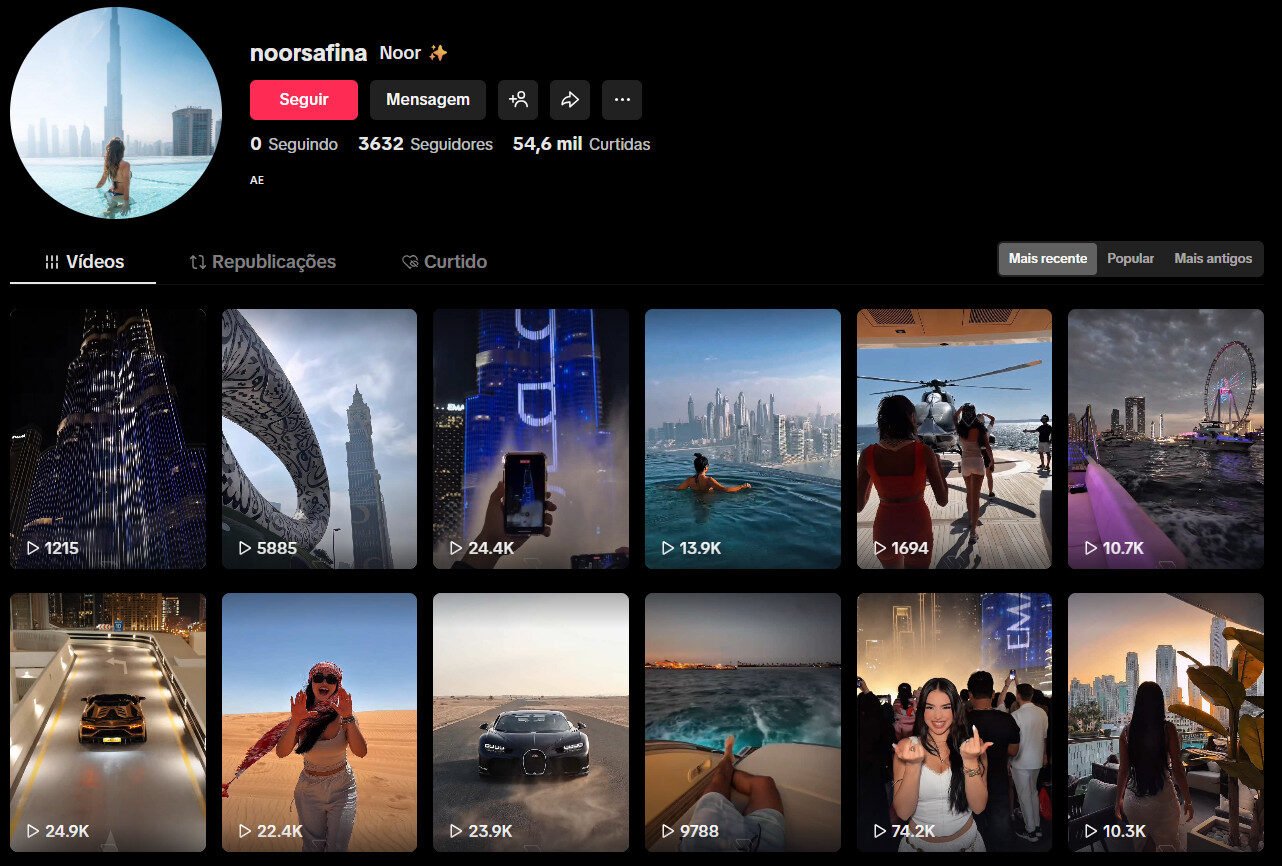Open the Curtido tab
1282x866 pixels.
(x=444, y=261)
